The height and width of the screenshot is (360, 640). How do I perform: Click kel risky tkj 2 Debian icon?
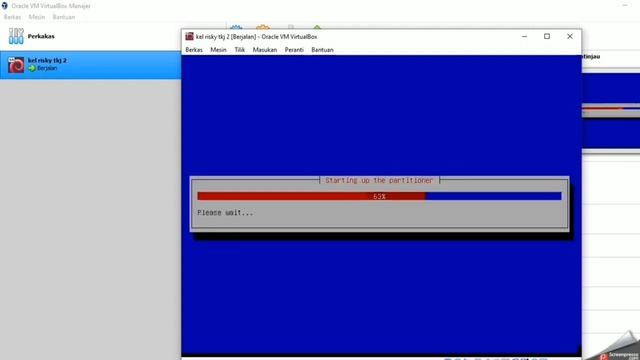click(16, 65)
